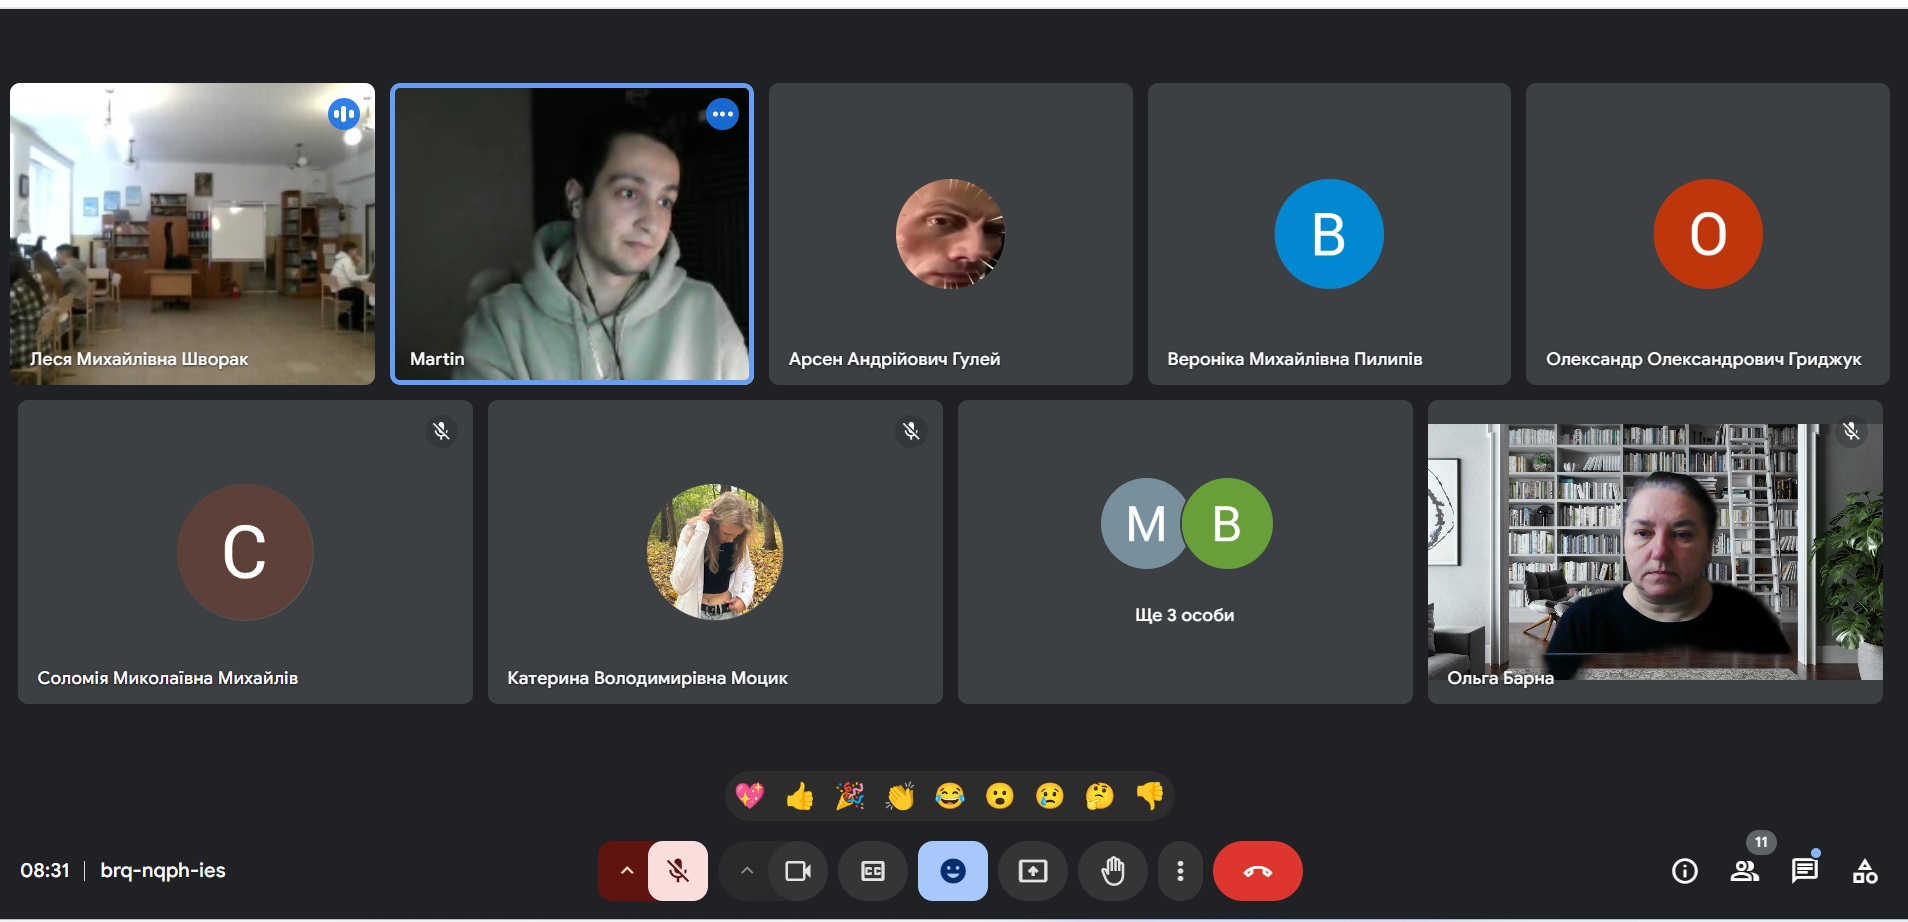The width and height of the screenshot is (1908, 922).
Task: Hide the emoji reactions bar
Action: click(952, 871)
